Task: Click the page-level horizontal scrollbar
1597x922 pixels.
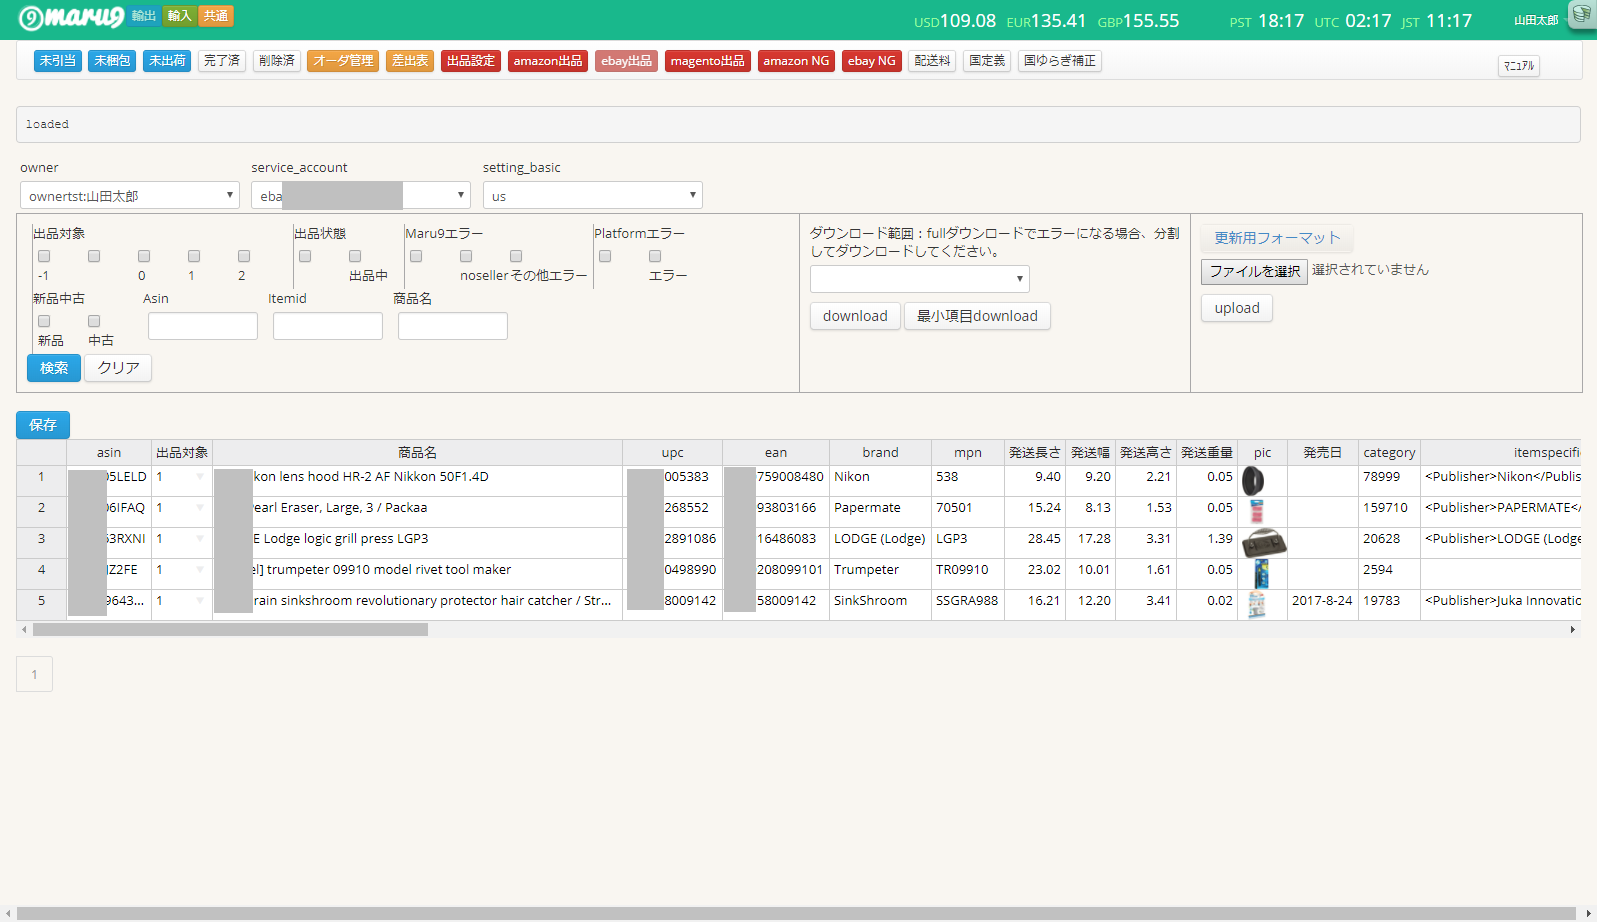Action: 797,913
